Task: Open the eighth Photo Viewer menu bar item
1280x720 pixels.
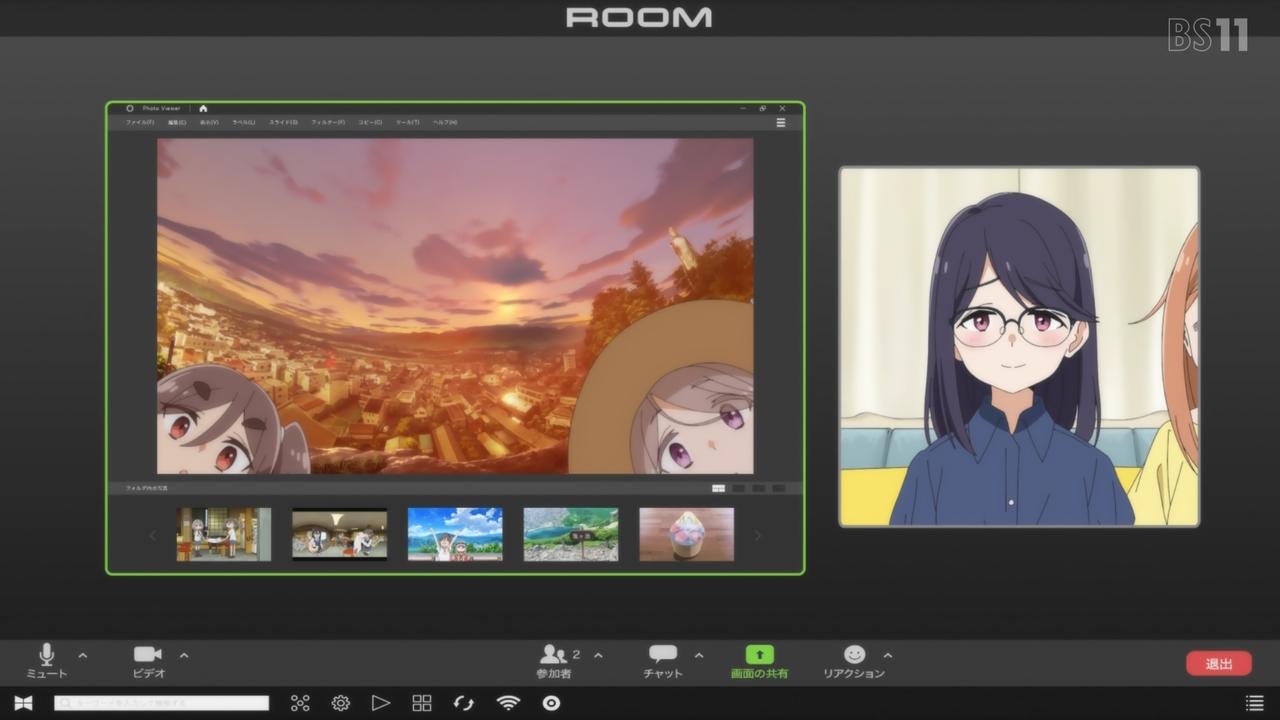Action: coord(407,122)
